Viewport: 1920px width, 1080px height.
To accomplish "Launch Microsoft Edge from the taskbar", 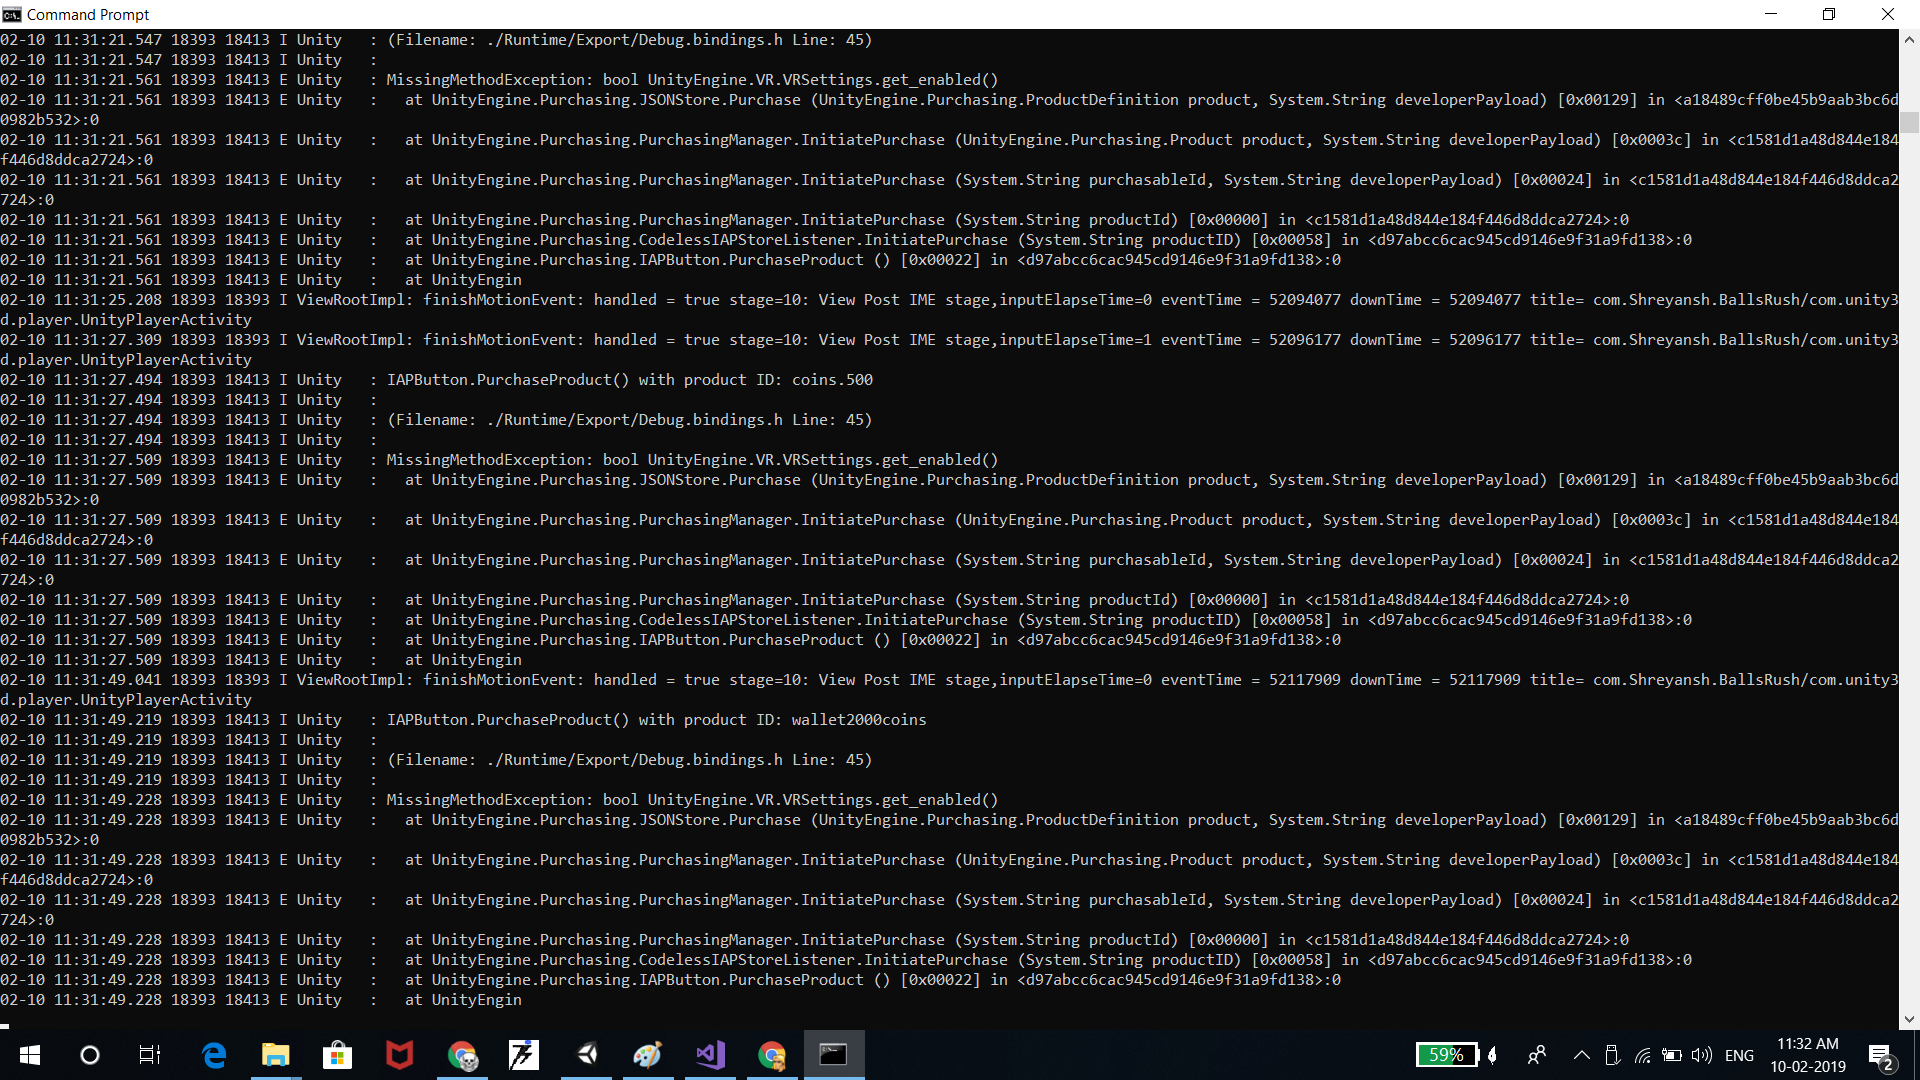I will [x=214, y=1055].
